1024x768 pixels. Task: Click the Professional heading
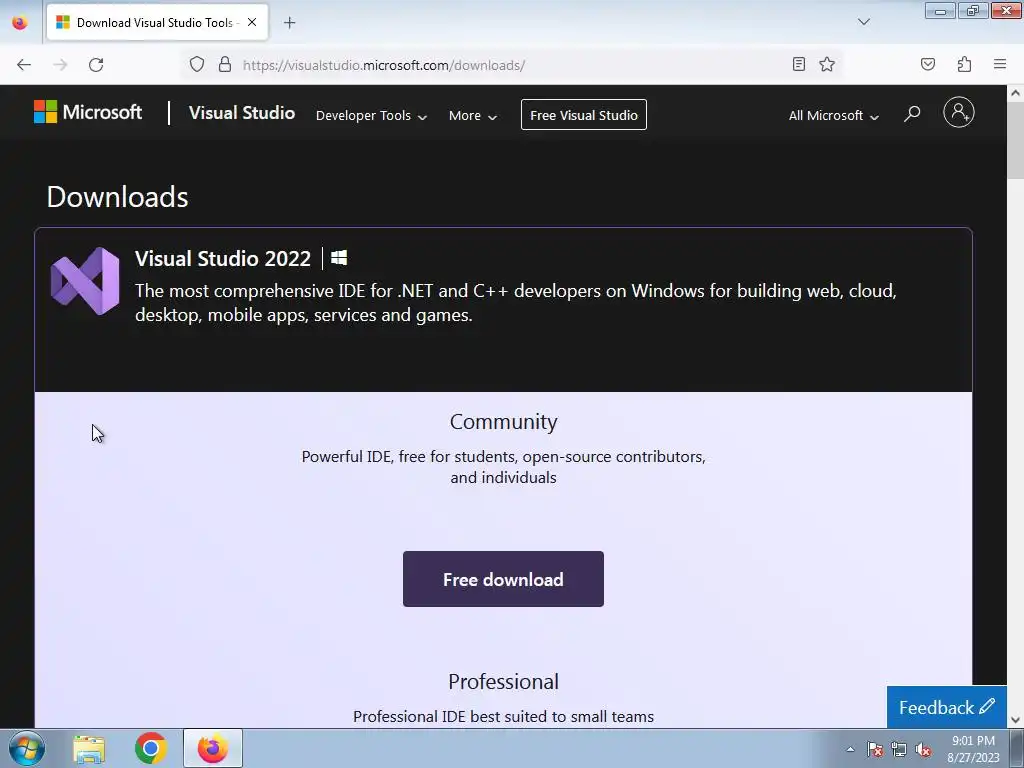tap(504, 682)
